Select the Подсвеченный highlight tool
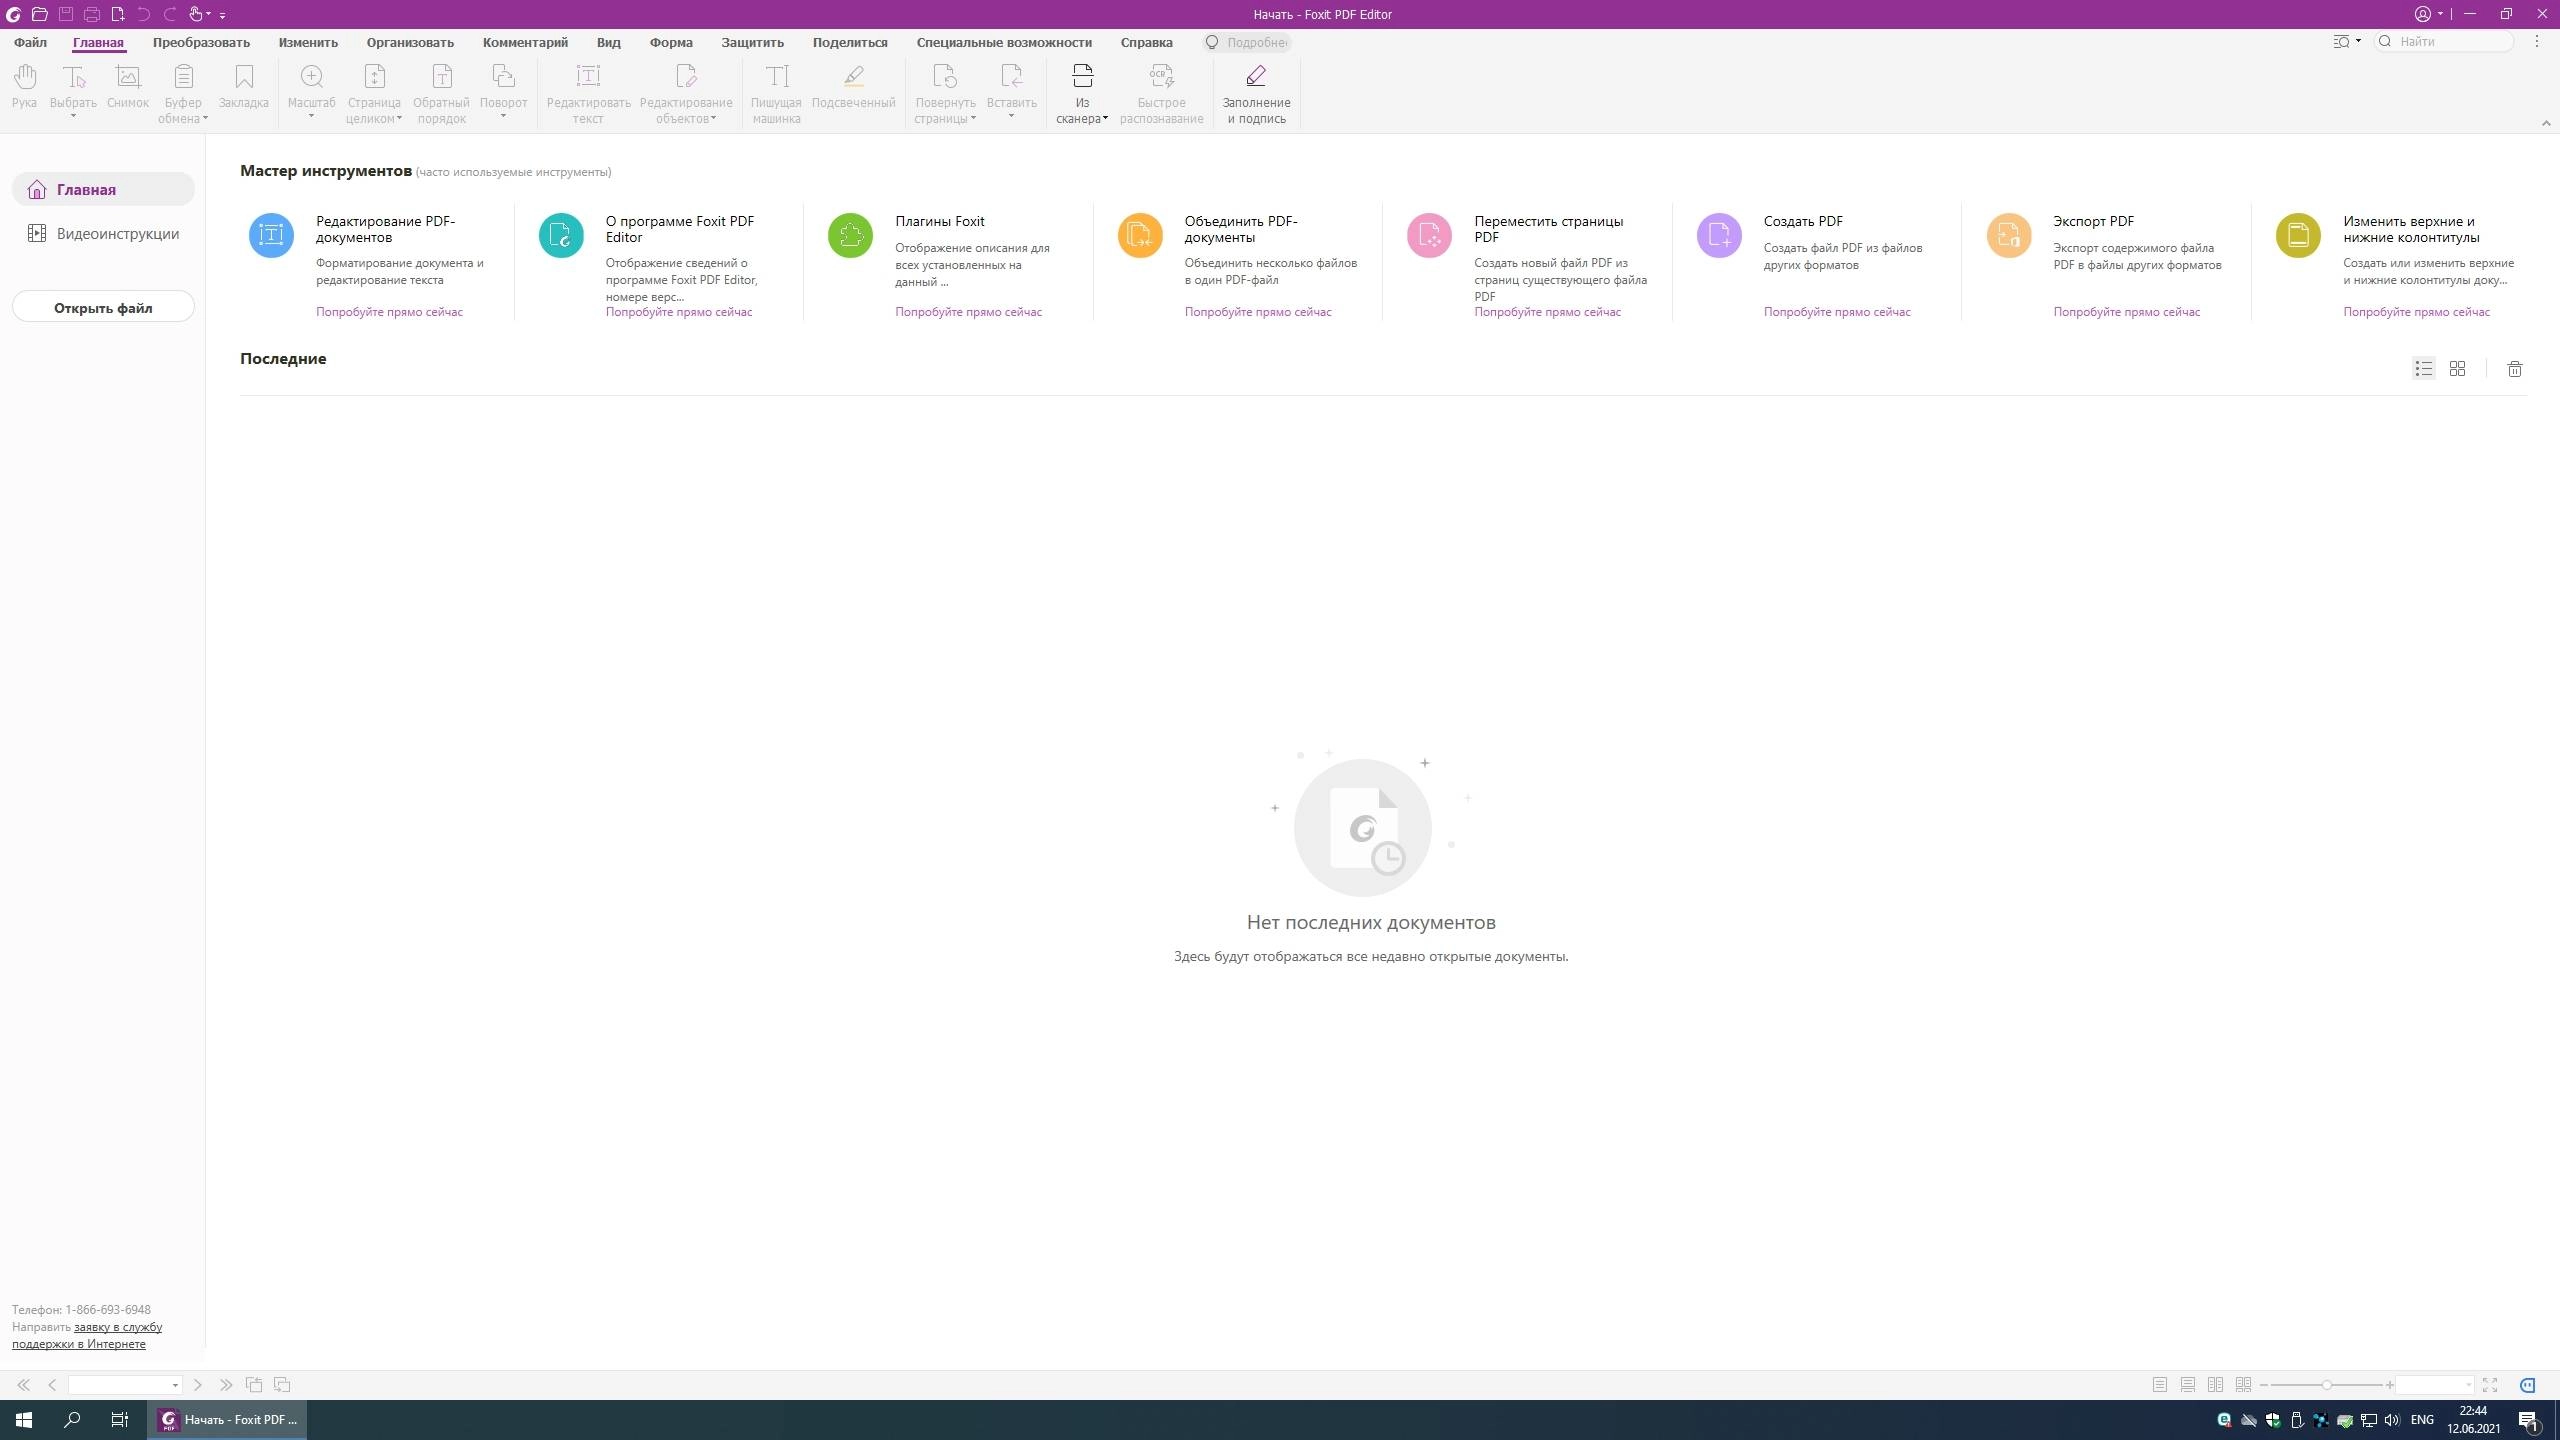This screenshot has height=1440, width=2560. (853, 86)
